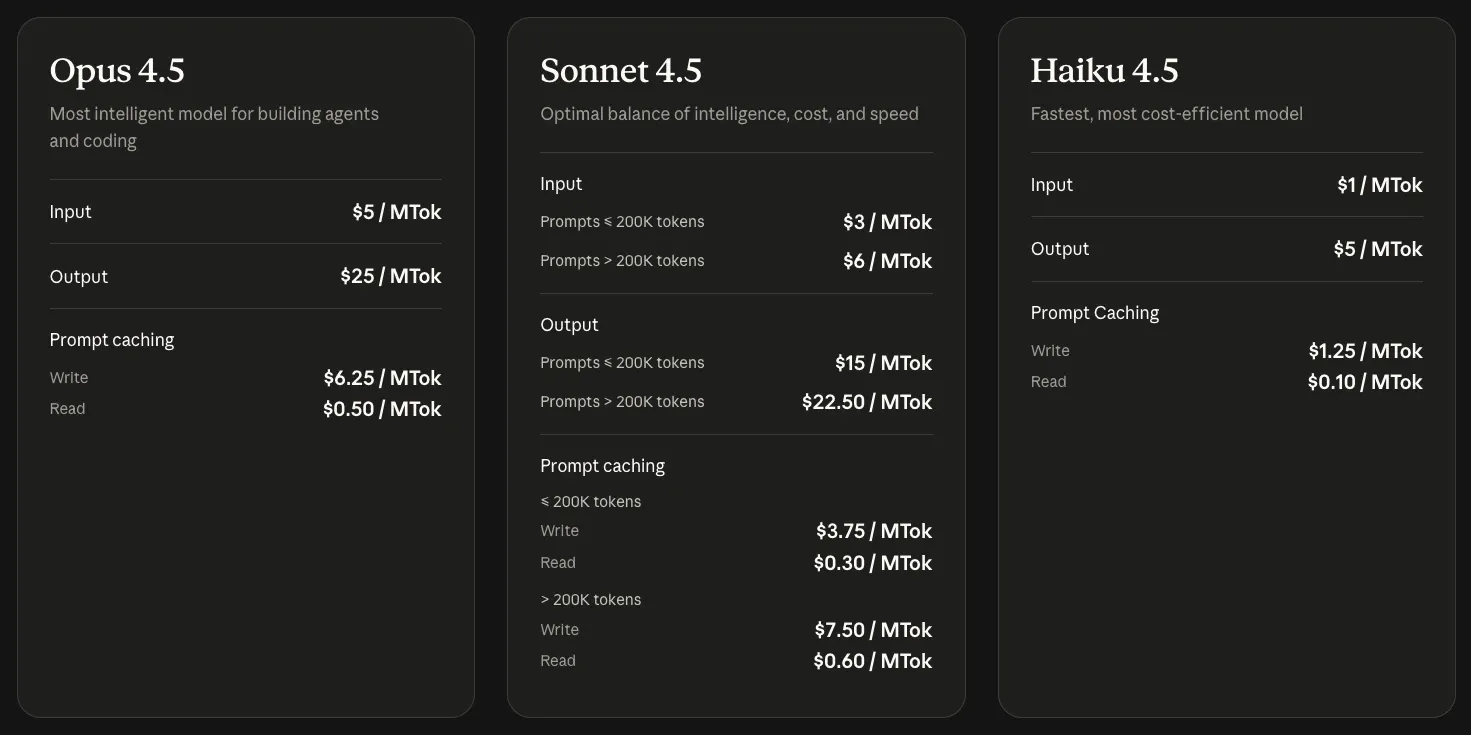Click Sonnet input price $3 / MTok
This screenshot has width=1471, height=735.
(x=887, y=222)
